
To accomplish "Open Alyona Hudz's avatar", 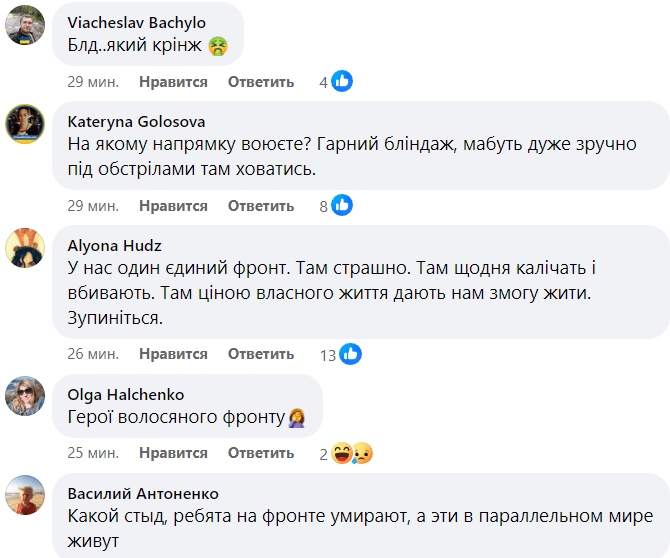I will tap(24, 247).
